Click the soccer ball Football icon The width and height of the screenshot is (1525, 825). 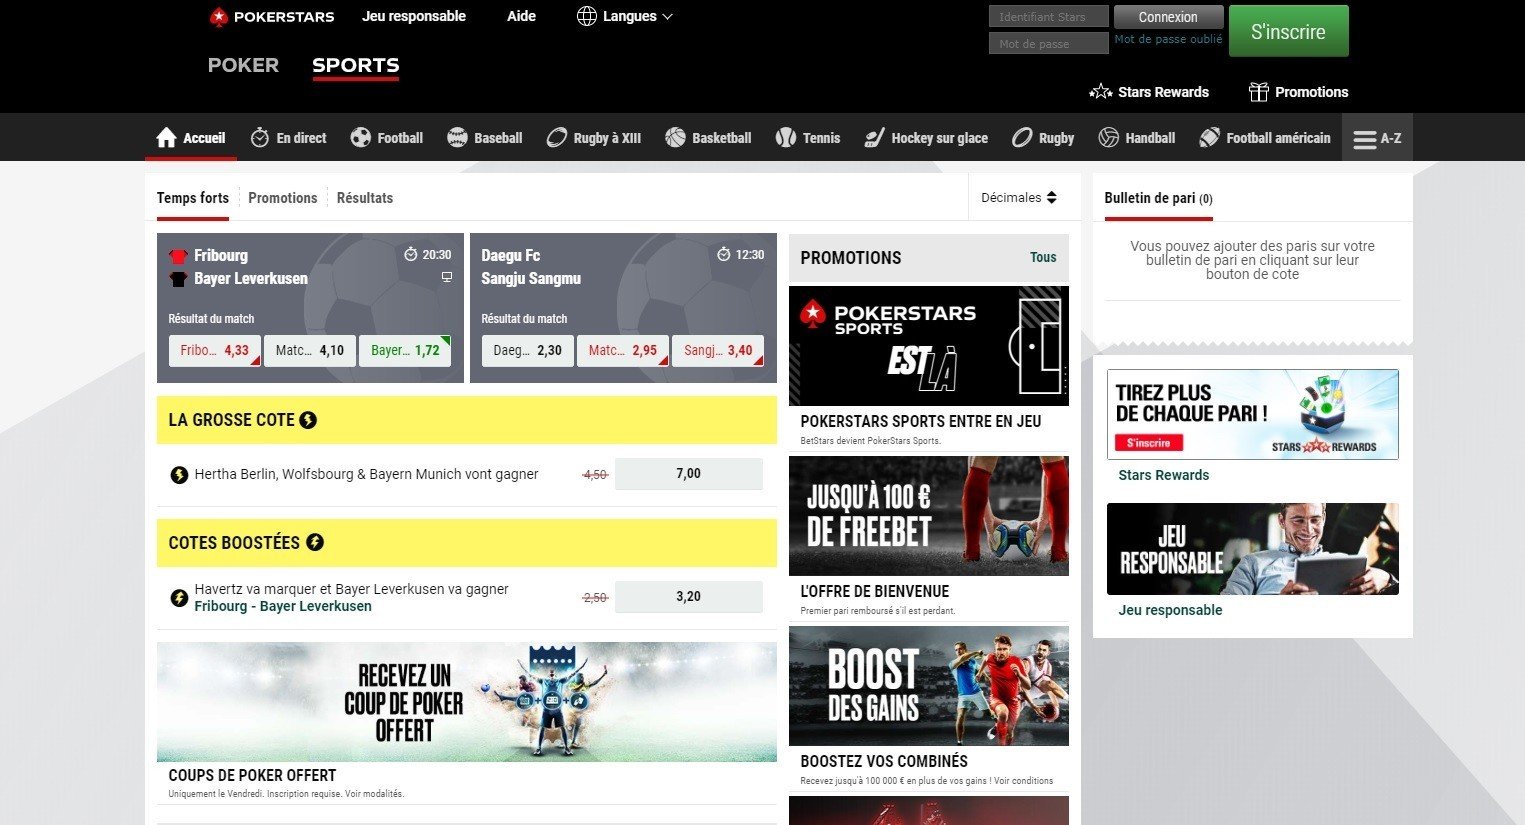click(x=361, y=138)
